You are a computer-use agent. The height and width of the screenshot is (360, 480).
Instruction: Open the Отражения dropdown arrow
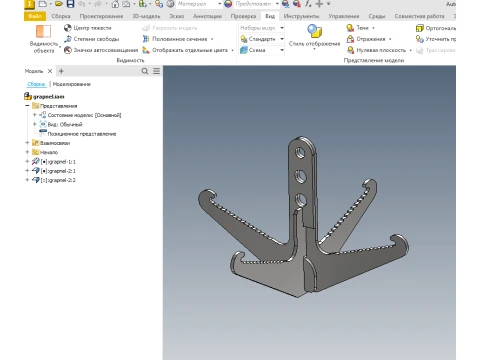click(x=390, y=39)
